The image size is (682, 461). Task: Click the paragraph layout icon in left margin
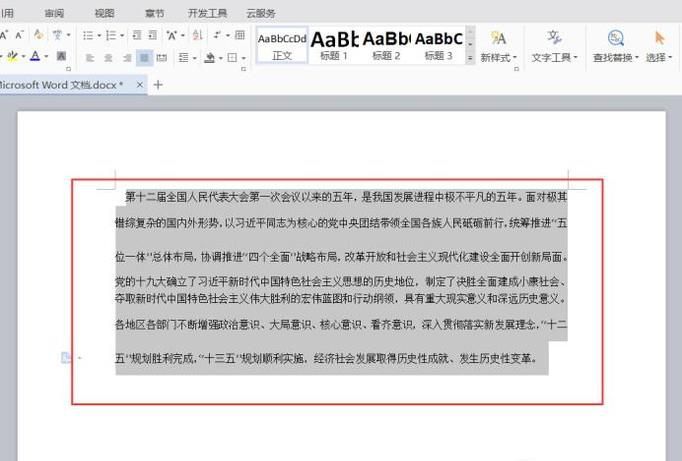pyautogui.click(x=65, y=357)
